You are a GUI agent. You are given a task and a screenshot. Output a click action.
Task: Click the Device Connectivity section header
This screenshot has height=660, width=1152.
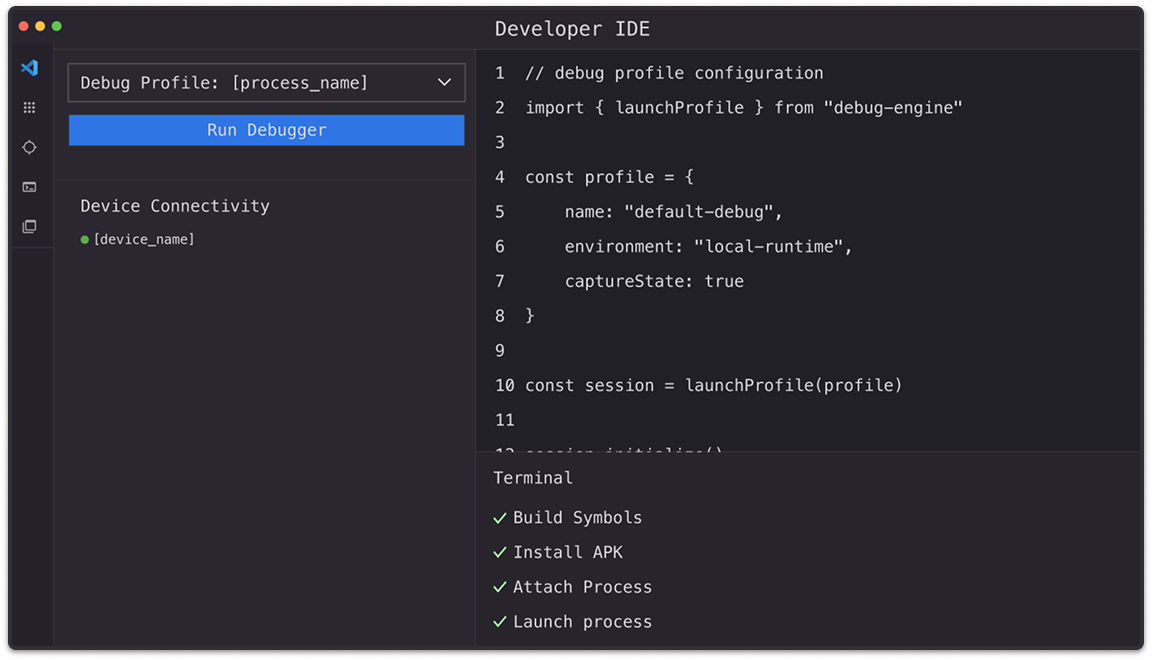tap(175, 206)
